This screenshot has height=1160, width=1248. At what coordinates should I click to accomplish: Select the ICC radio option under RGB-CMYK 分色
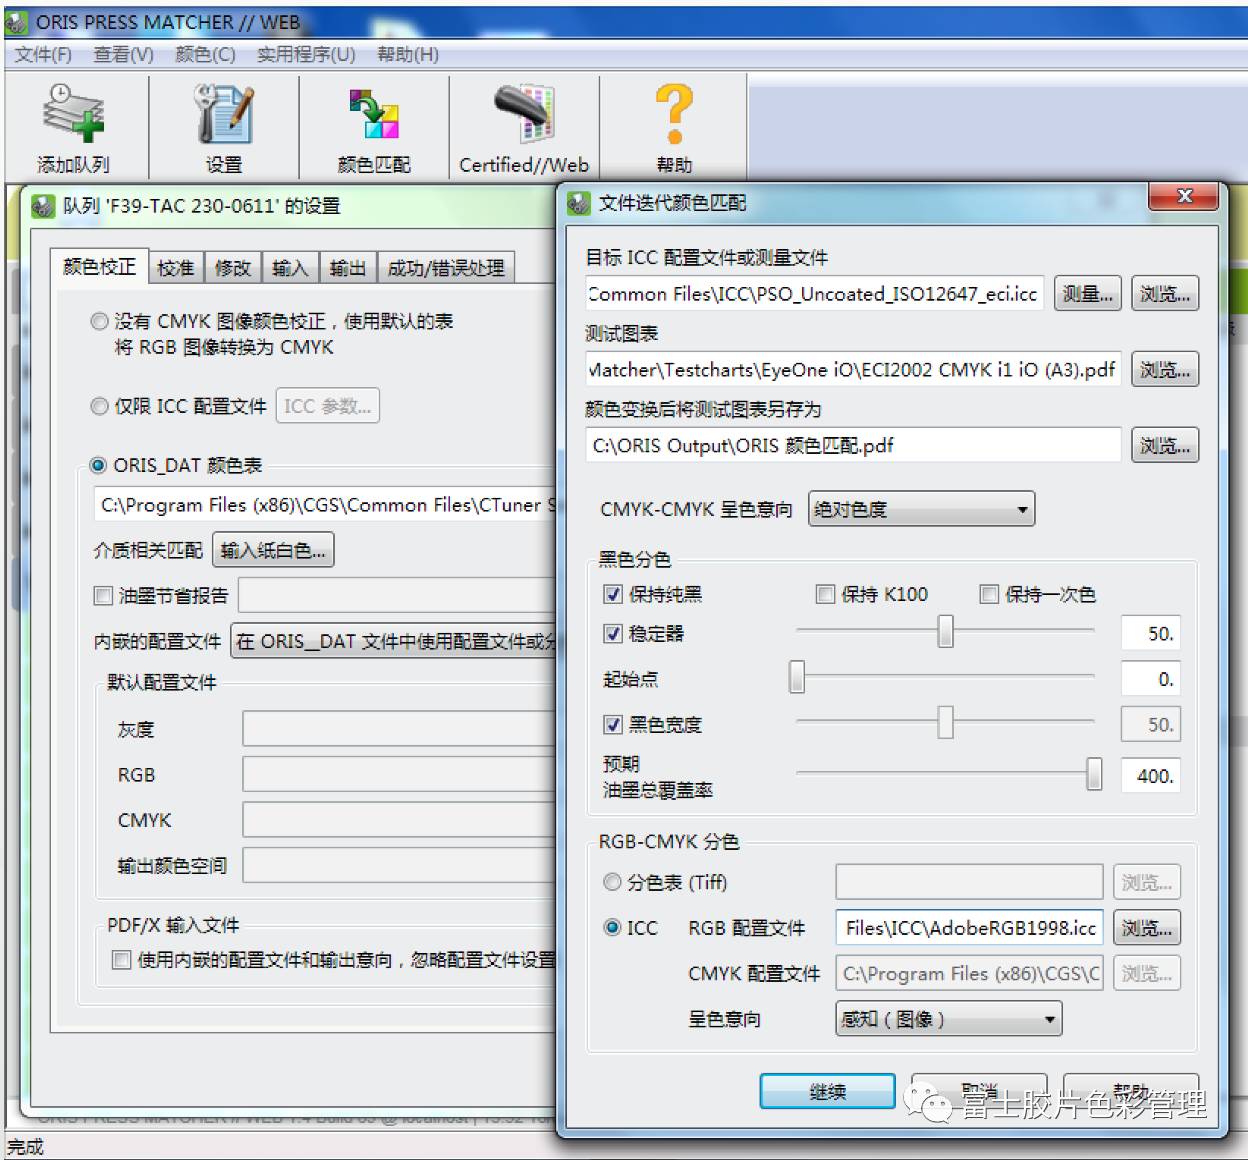(612, 927)
